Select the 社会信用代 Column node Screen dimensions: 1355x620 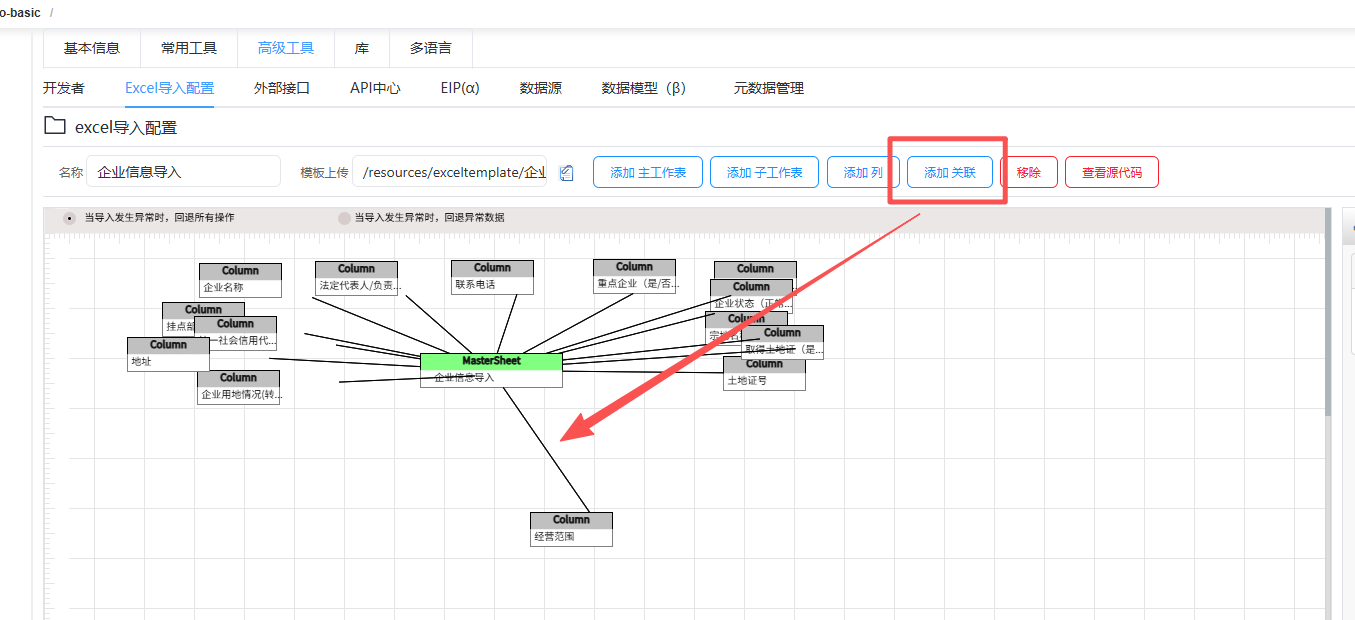(235, 333)
